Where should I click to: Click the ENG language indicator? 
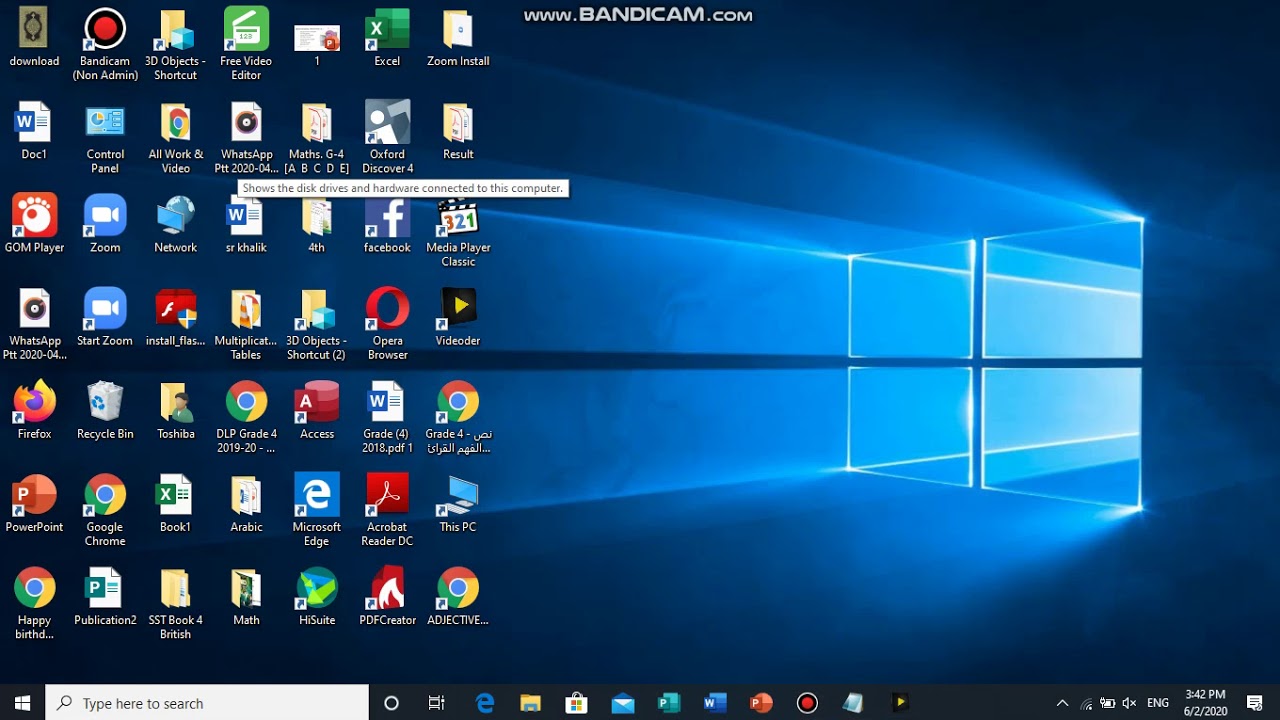pos(1158,703)
